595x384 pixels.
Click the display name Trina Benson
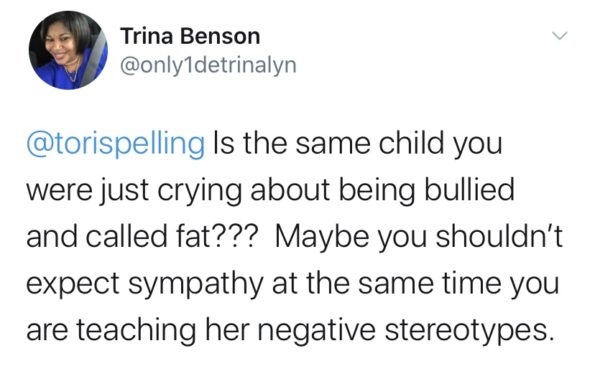(190, 36)
